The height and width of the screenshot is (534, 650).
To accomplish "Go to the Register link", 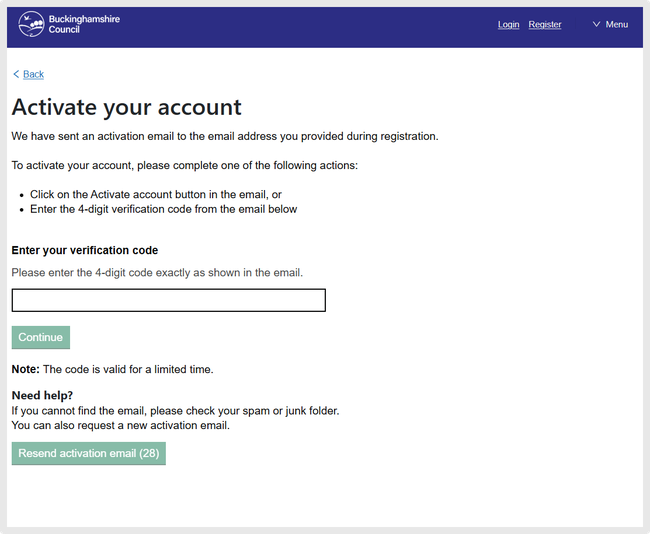I will [x=545, y=25].
